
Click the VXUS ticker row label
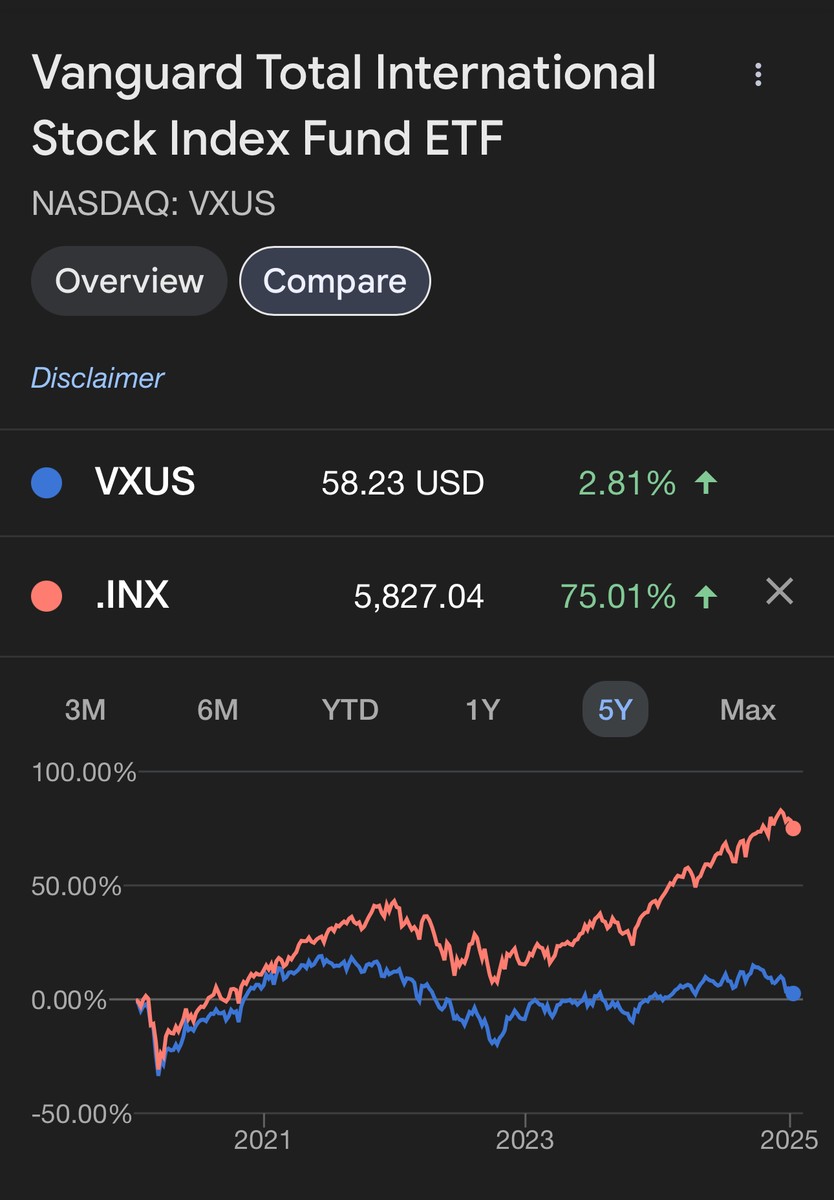pos(145,484)
